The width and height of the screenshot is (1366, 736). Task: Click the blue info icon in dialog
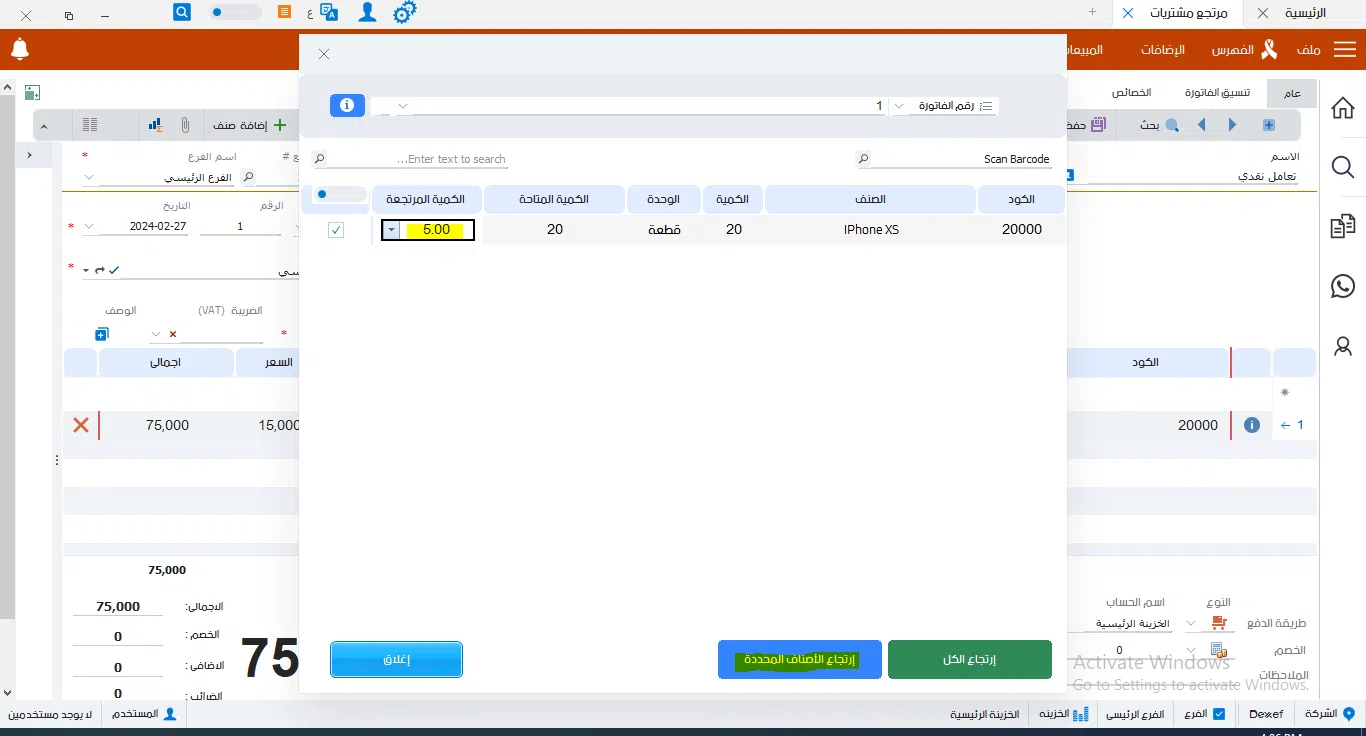pos(347,105)
